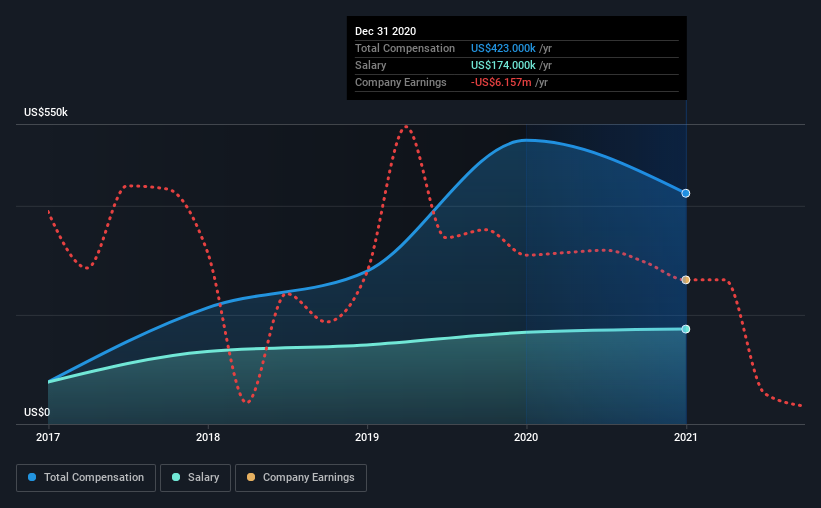Image resolution: width=821 pixels, height=508 pixels.
Task: Click the US$423.000k total compensation value
Action: coord(503,48)
